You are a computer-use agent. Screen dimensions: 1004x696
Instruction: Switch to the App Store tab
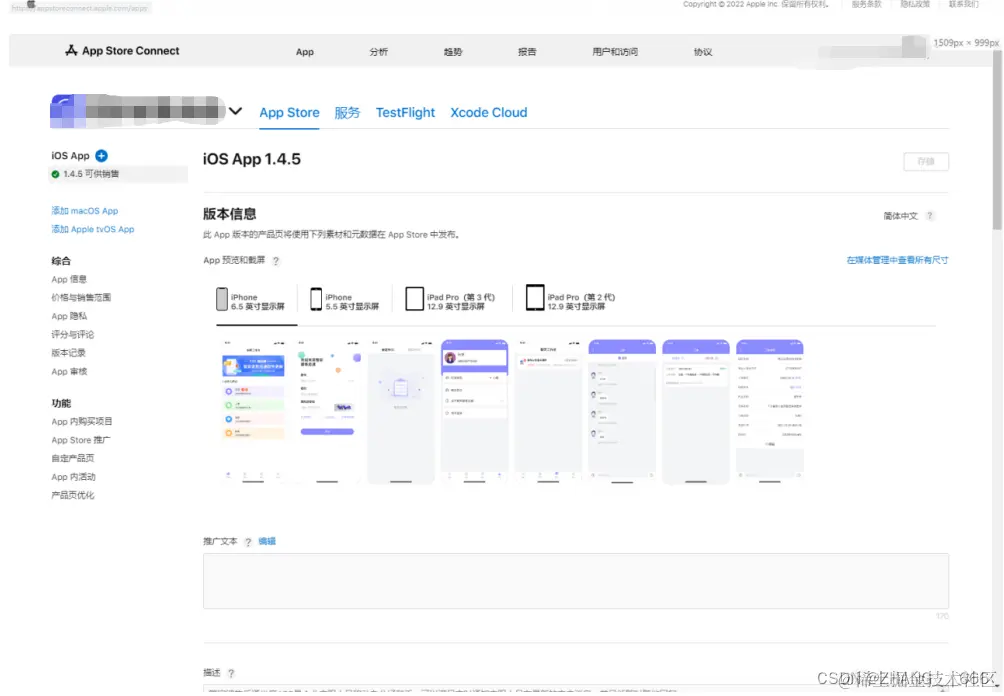tap(289, 113)
